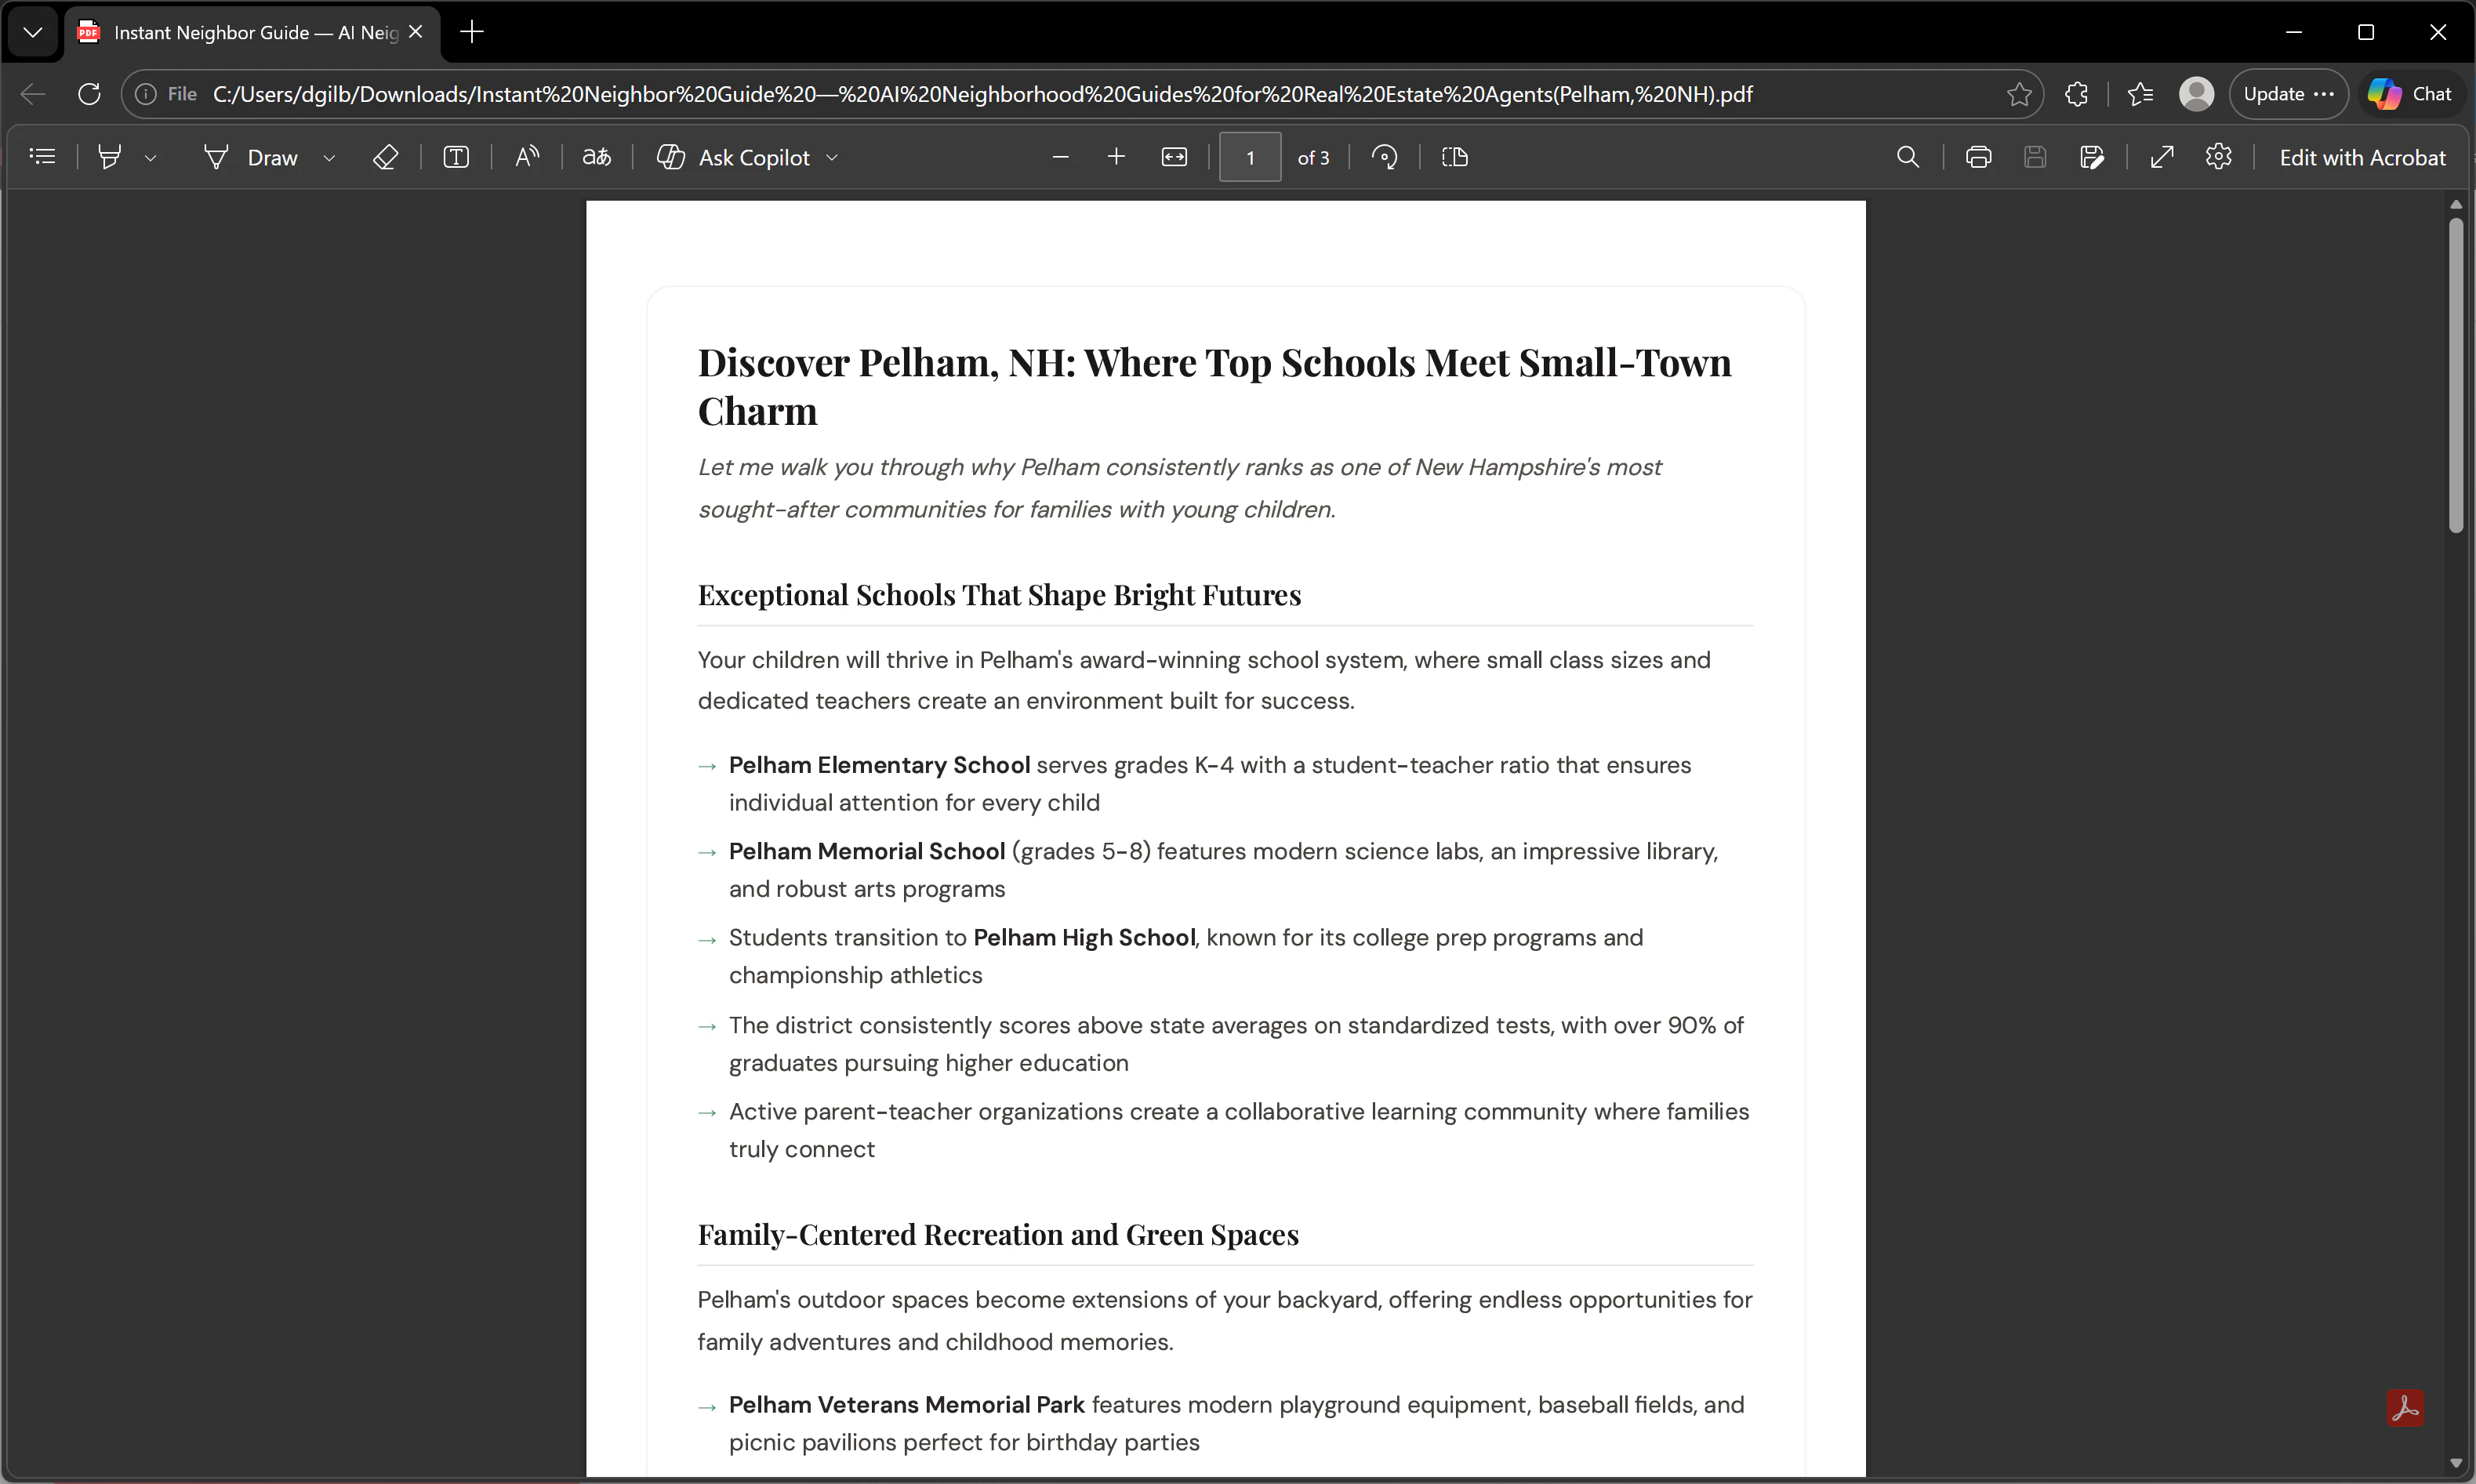Start Read aloud
The width and height of the screenshot is (2476, 1484).
pos(527,157)
